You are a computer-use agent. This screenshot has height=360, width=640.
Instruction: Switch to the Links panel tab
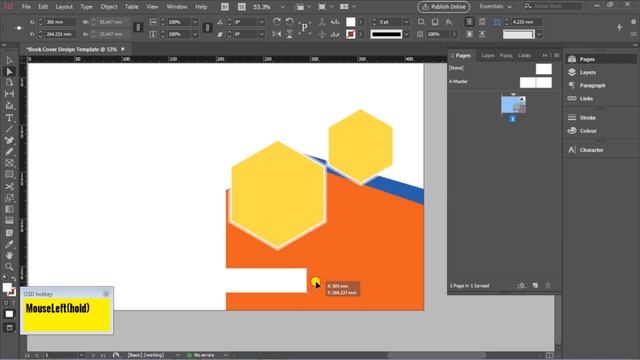point(524,56)
